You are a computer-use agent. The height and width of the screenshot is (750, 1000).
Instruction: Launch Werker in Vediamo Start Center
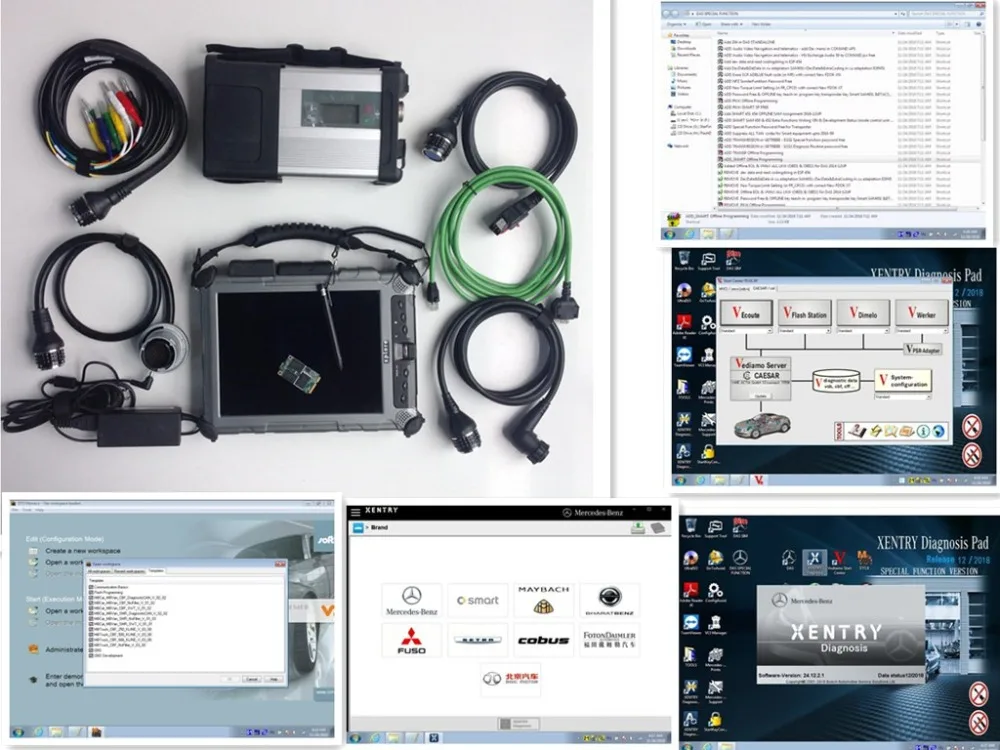point(922,313)
